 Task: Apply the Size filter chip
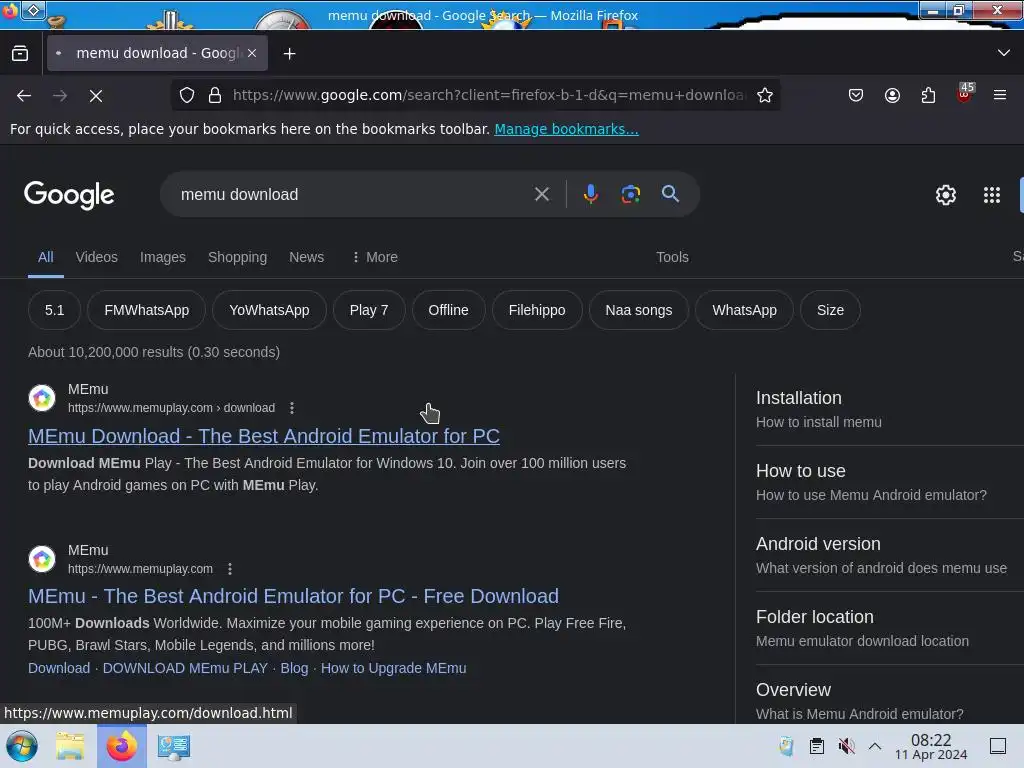coord(830,310)
